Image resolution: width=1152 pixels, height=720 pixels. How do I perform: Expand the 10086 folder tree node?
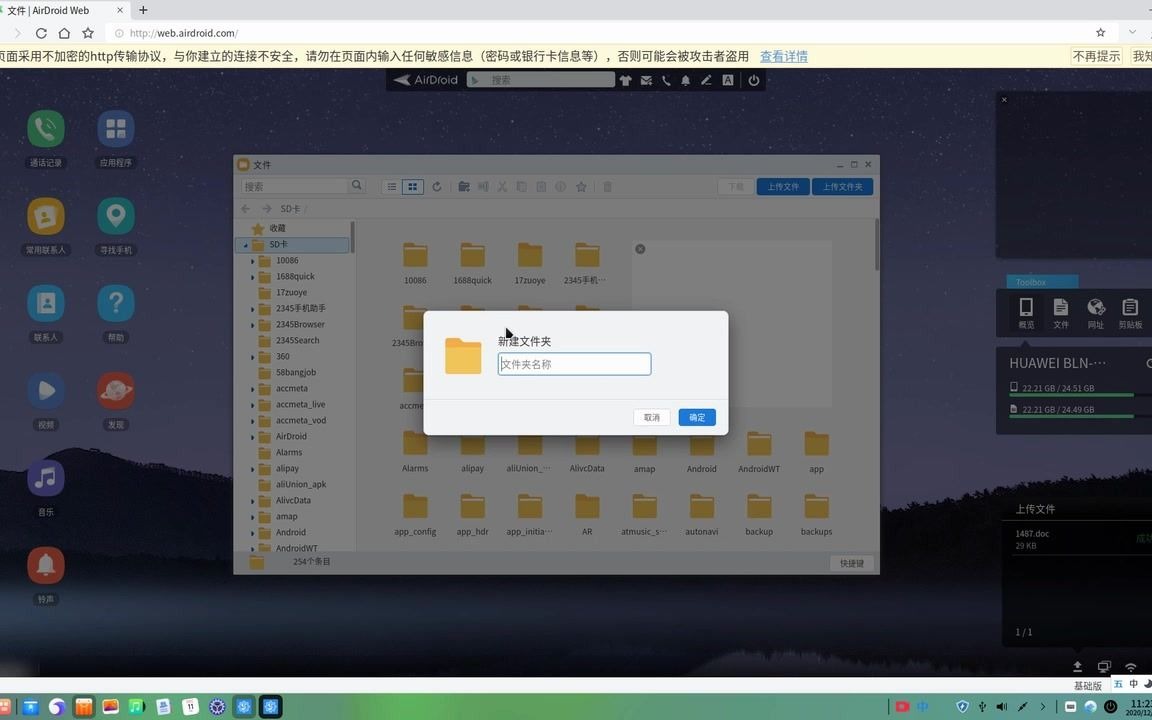click(x=252, y=261)
